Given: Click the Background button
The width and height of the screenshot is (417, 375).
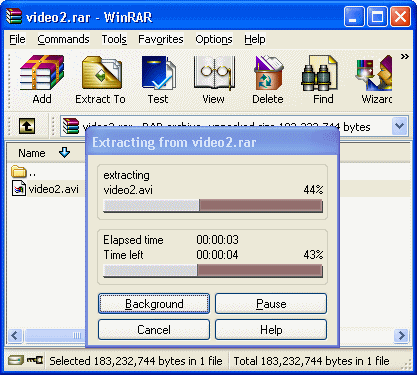Looking at the screenshot, I should coord(154,304).
